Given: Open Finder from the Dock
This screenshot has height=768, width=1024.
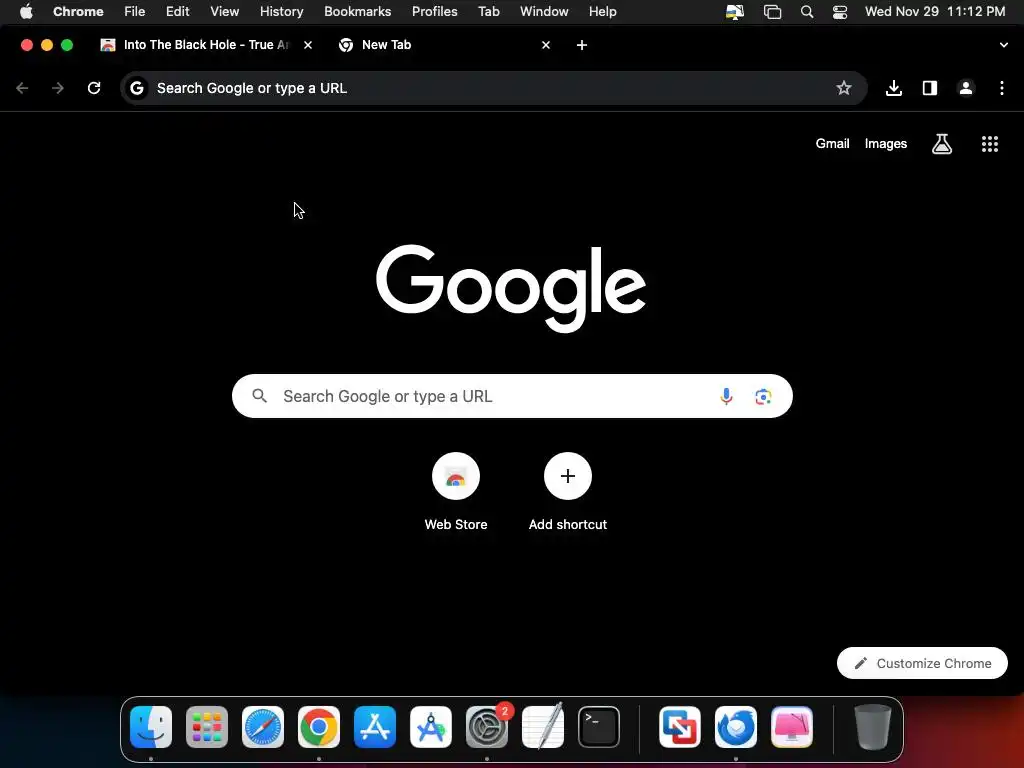Looking at the screenshot, I should 151,727.
